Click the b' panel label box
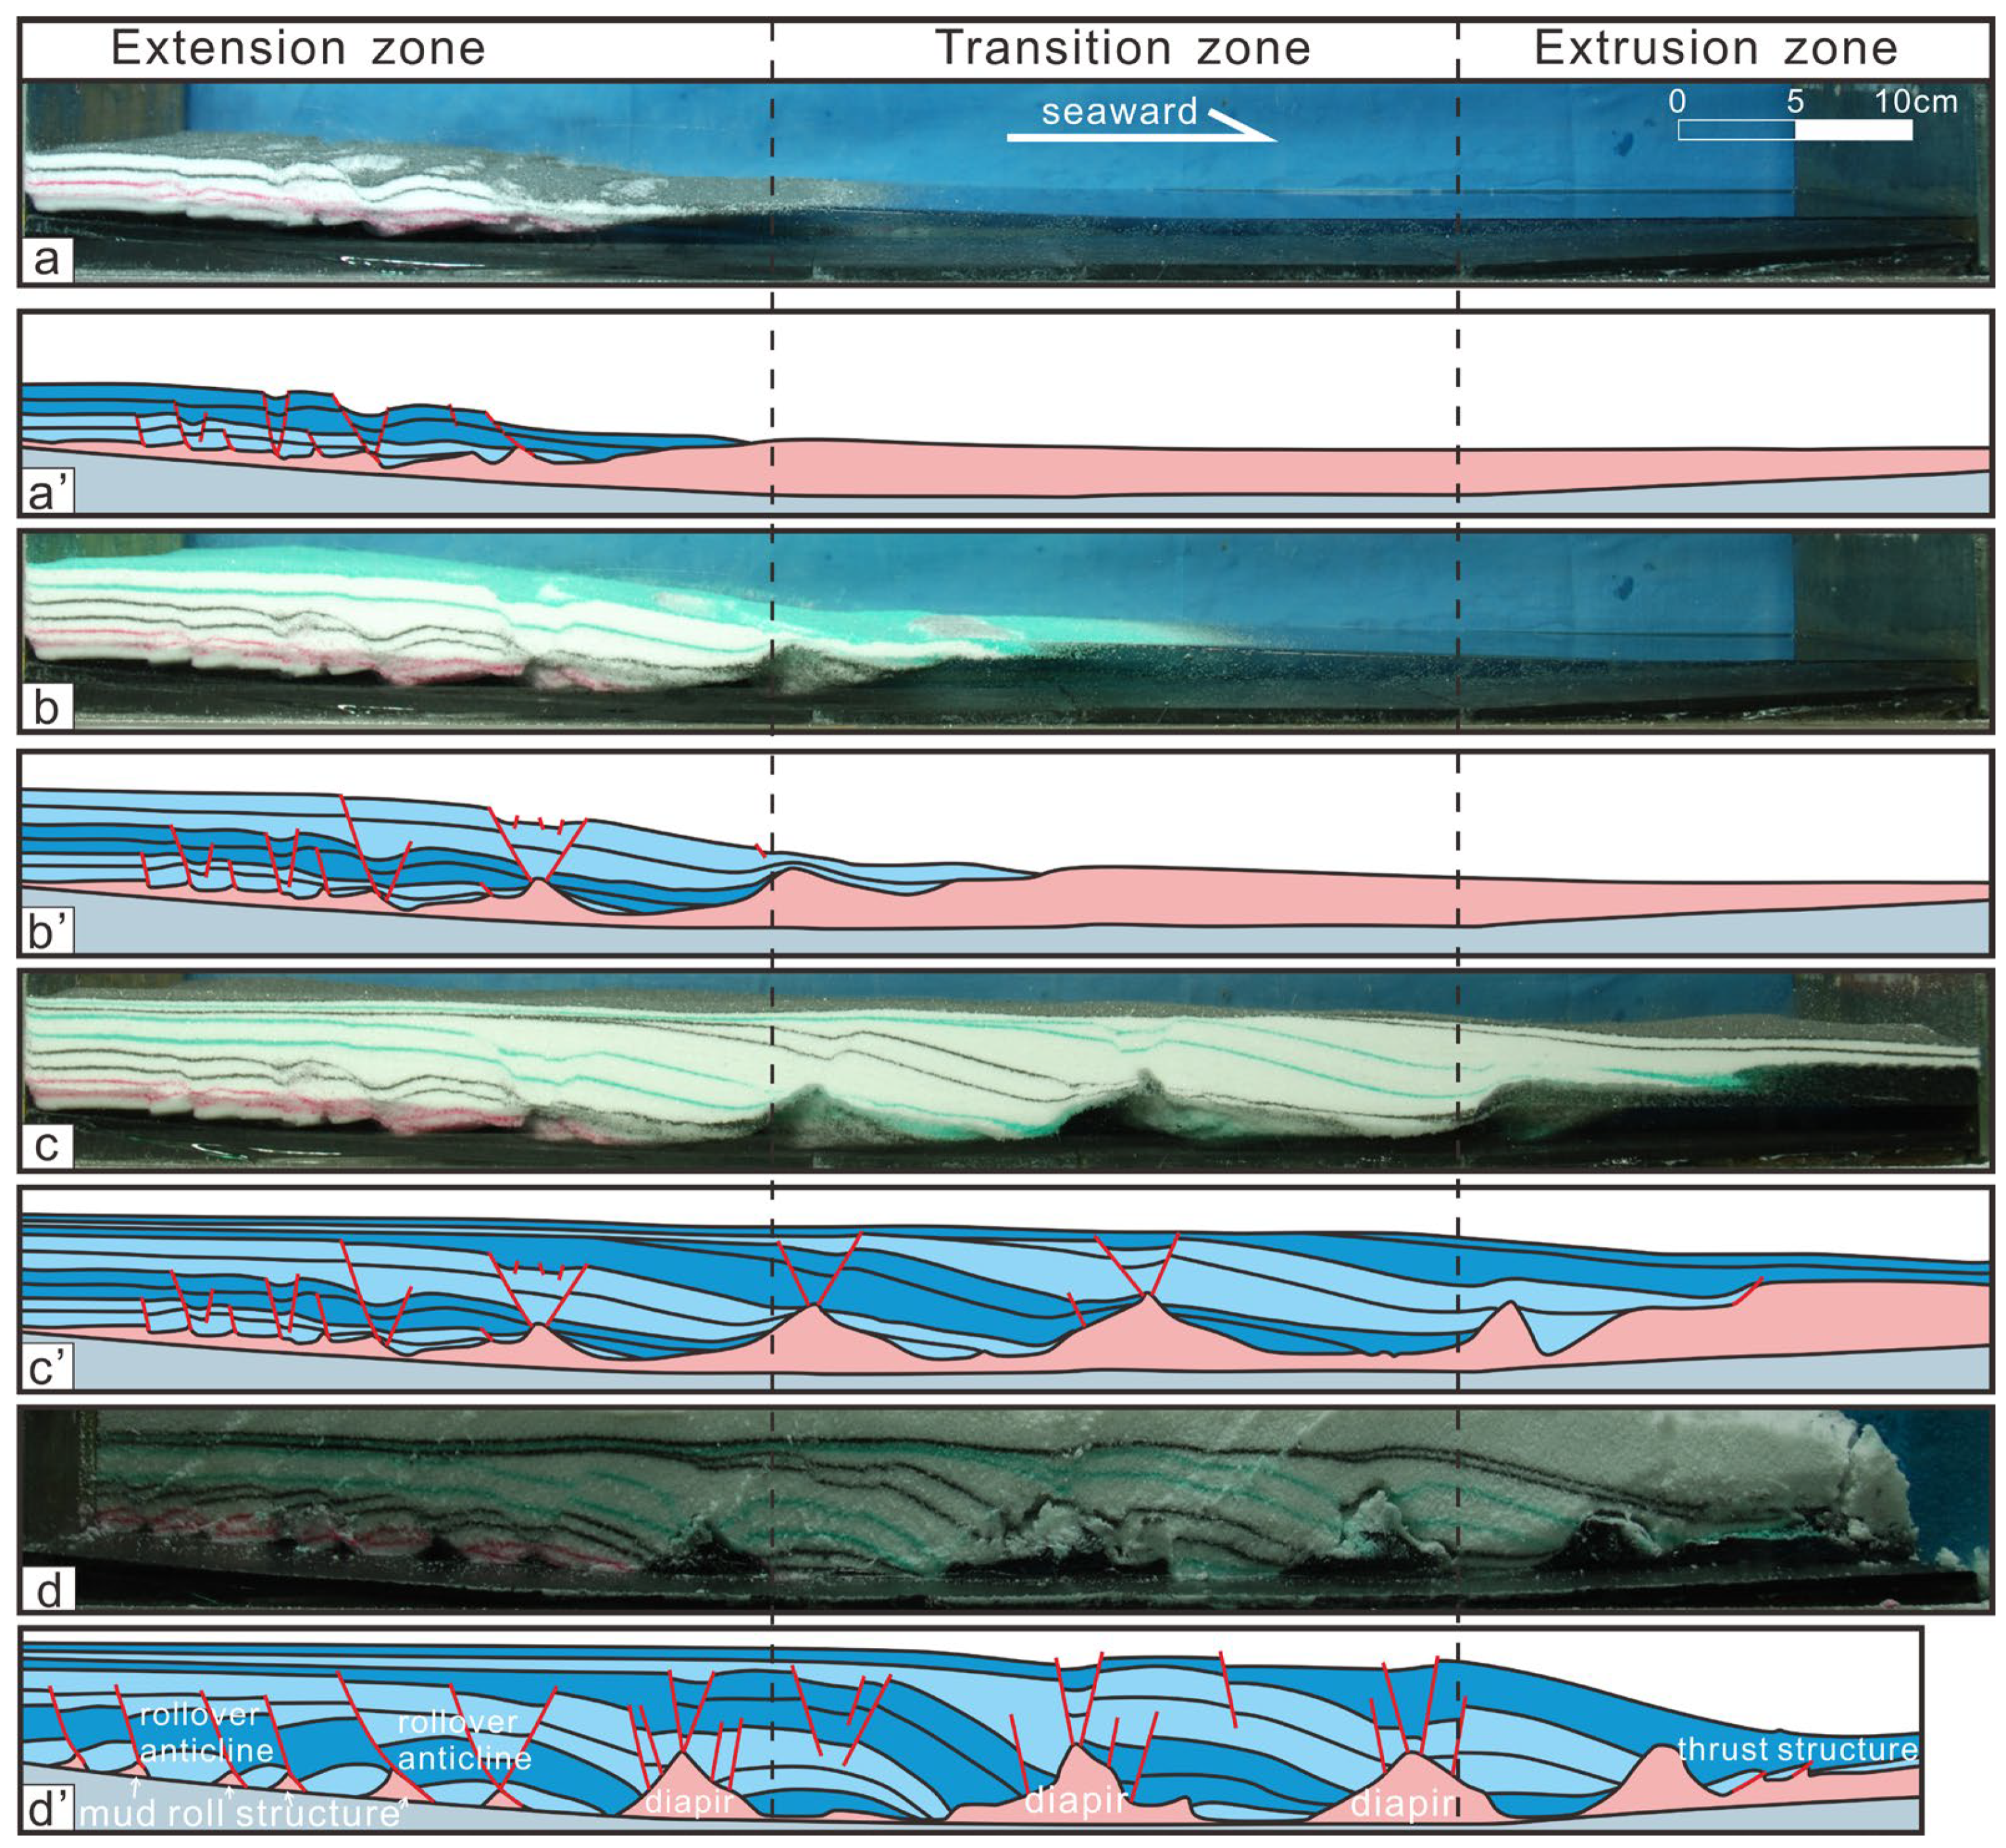 [x=47, y=932]
